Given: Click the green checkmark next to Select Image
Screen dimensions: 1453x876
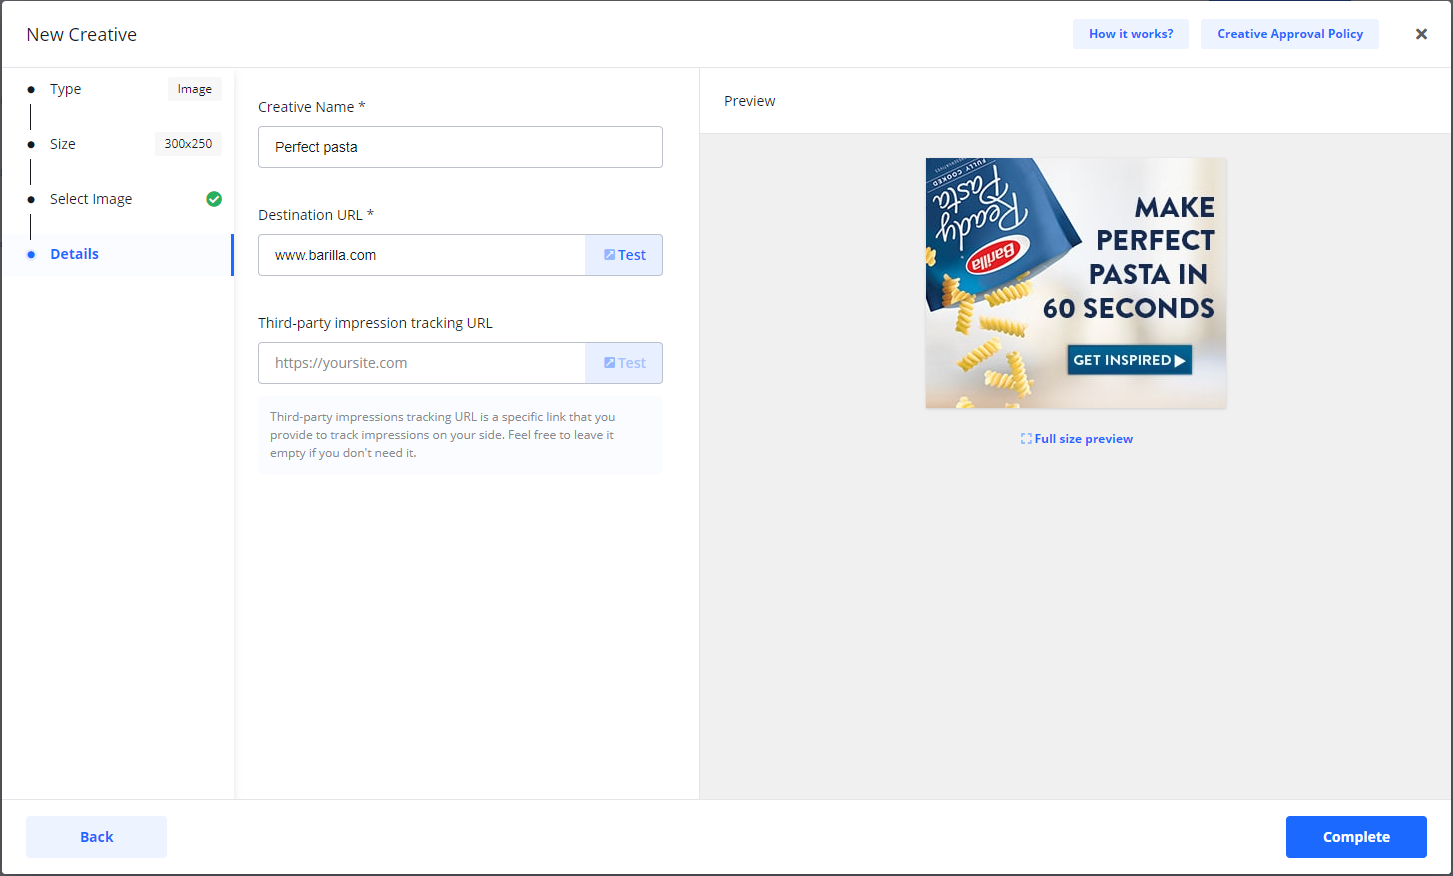Looking at the screenshot, I should click(214, 199).
